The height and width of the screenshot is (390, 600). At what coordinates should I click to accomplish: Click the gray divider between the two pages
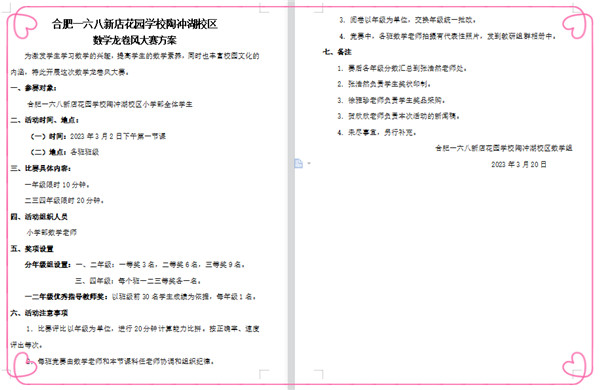click(291, 195)
